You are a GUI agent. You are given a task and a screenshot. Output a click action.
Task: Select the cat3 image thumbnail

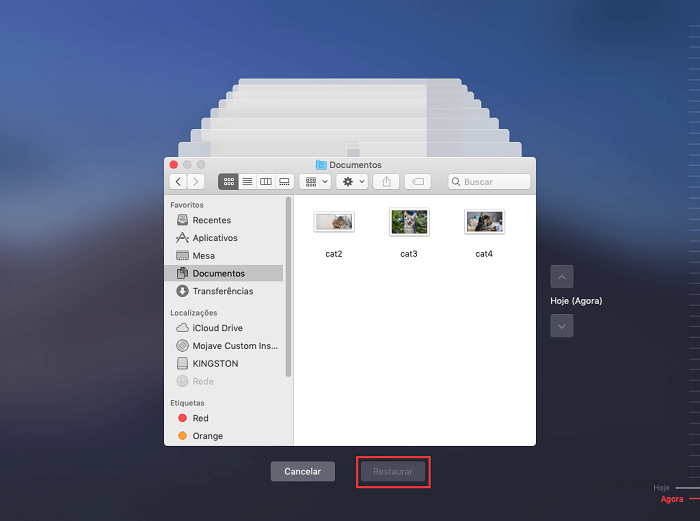(x=409, y=222)
